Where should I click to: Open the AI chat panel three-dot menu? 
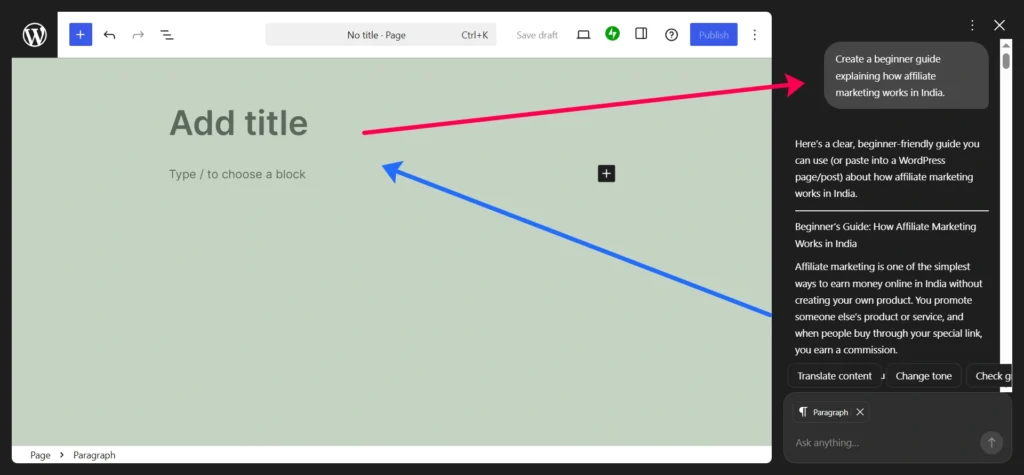coord(972,25)
